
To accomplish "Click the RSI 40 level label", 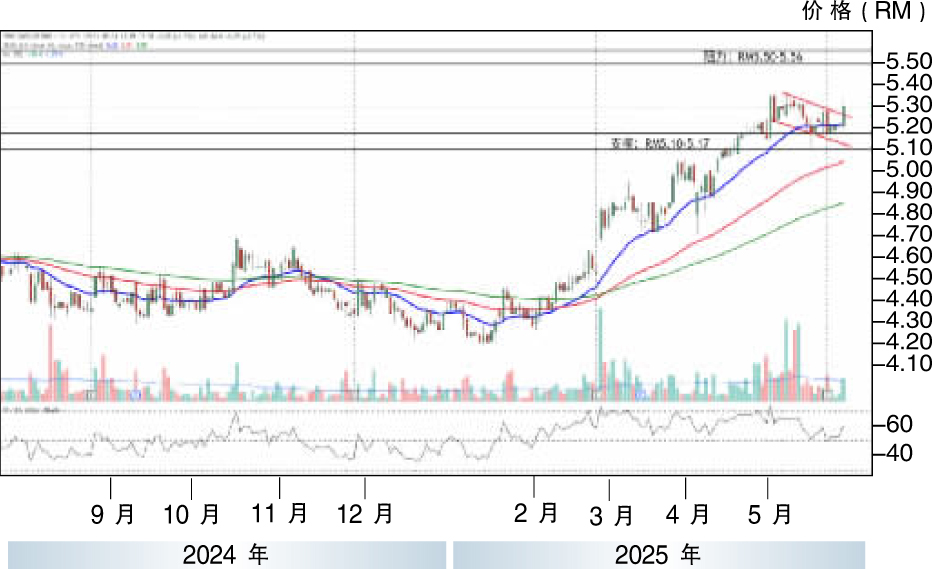I will point(898,454).
